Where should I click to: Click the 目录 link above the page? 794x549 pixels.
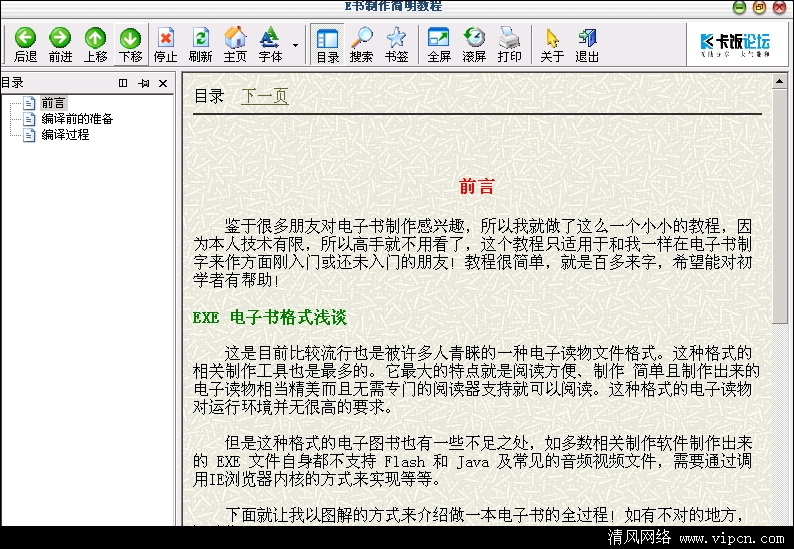(x=208, y=96)
